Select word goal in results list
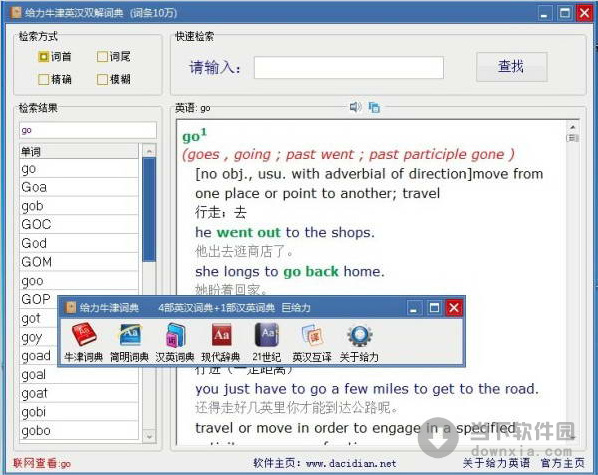Image resolution: width=598 pixels, height=475 pixels. [79, 375]
